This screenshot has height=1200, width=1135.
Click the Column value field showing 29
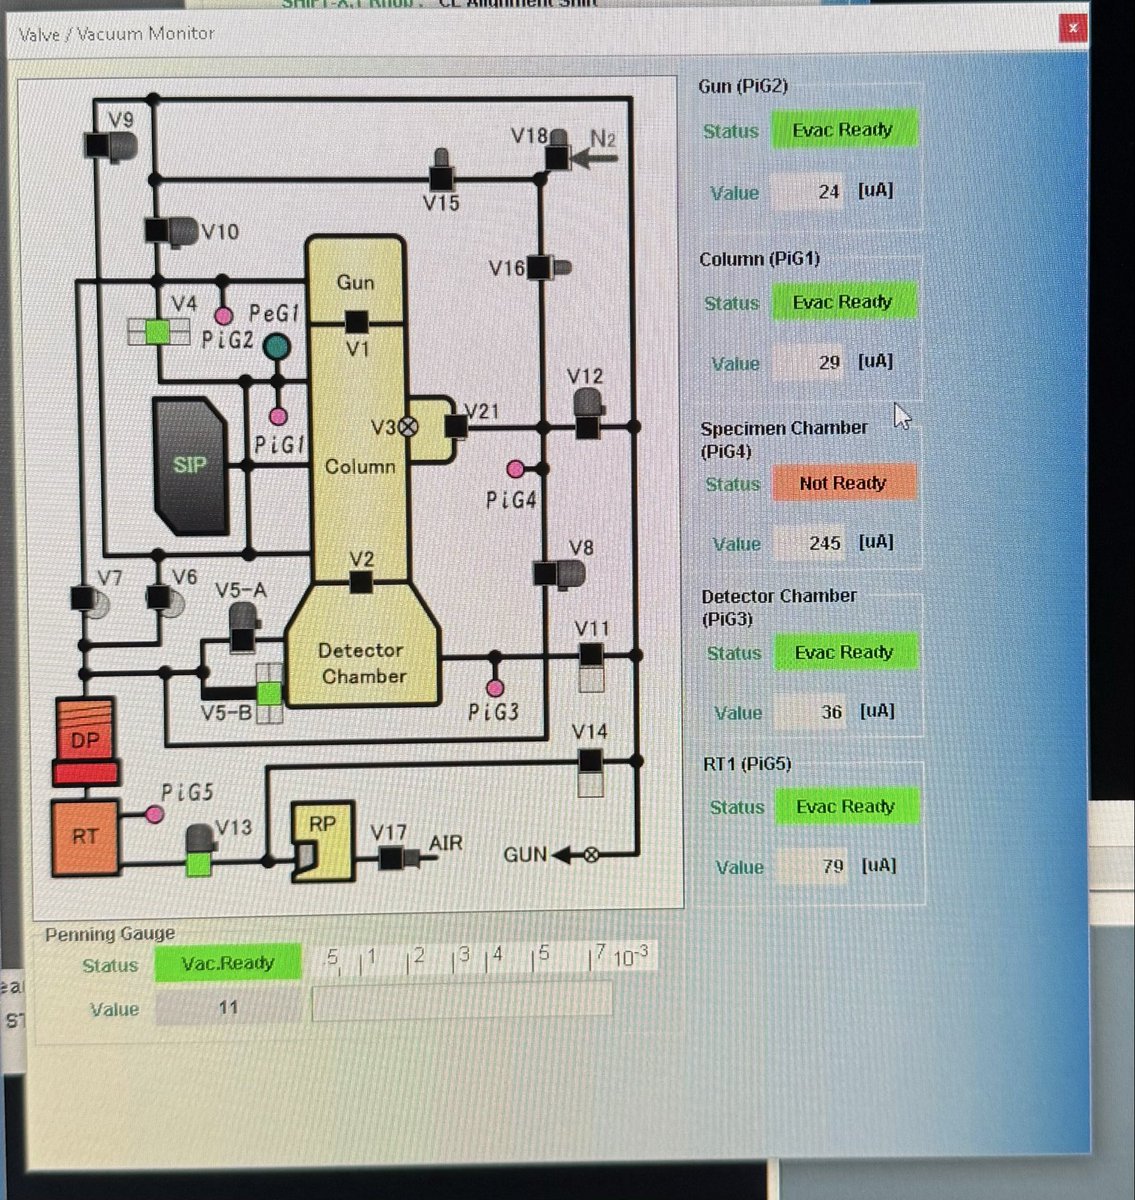coord(810,362)
